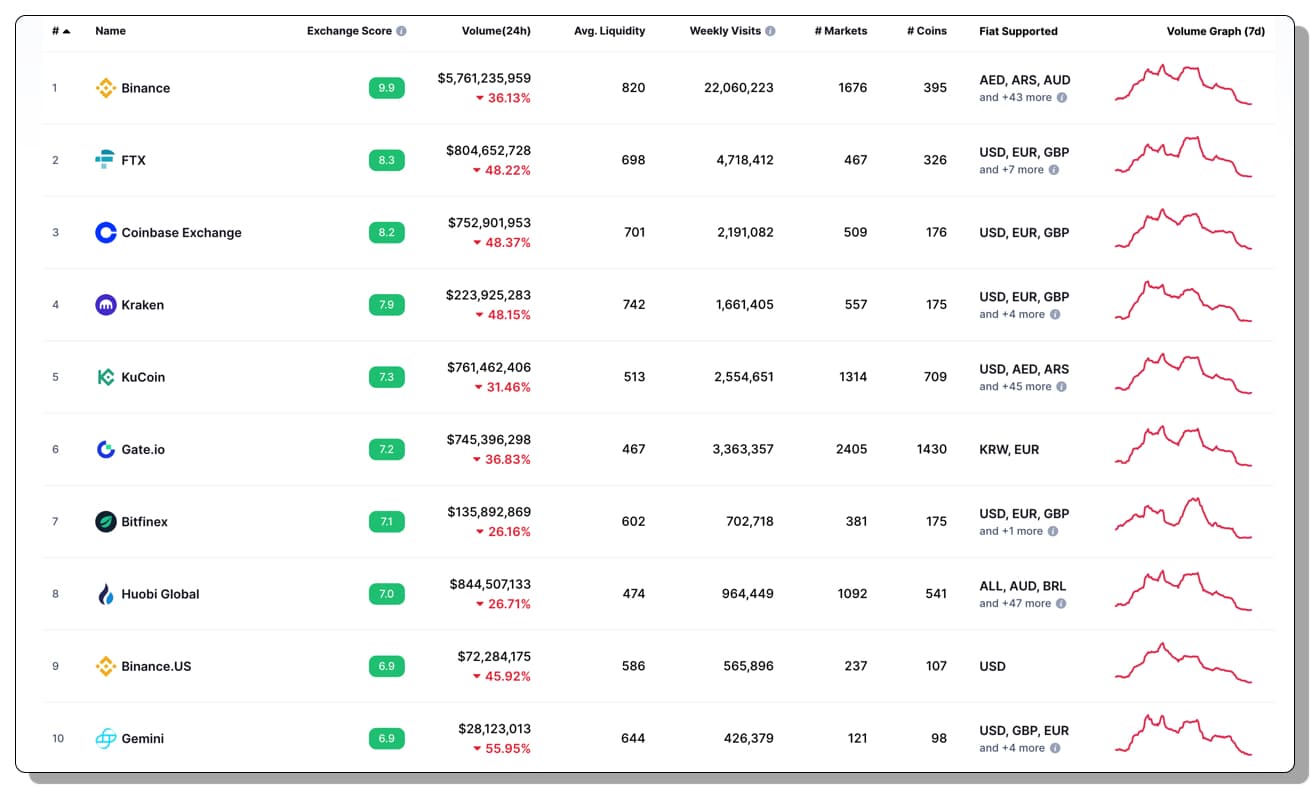Viewport: 1310px width, 788px height.
Task: Click Binance's 9.9 exchange score badge
Action: (x=386, y=88)
